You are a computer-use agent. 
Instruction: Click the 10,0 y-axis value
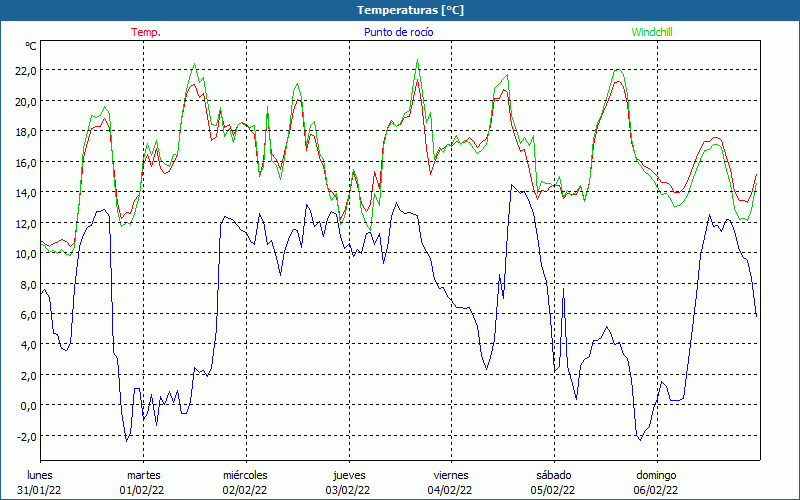pos(26,254)
